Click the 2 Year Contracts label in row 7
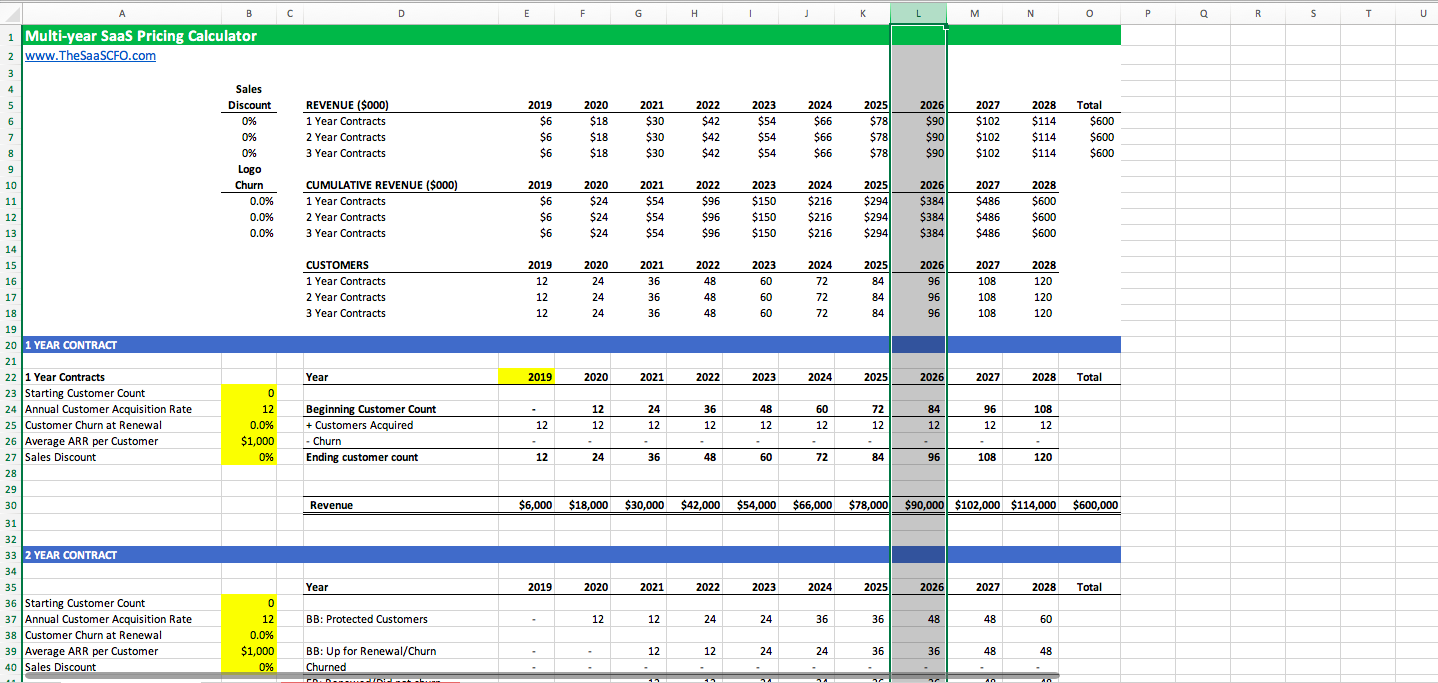Image resolution: width=1438 pixels, height=683 pixels. [345, 137]
